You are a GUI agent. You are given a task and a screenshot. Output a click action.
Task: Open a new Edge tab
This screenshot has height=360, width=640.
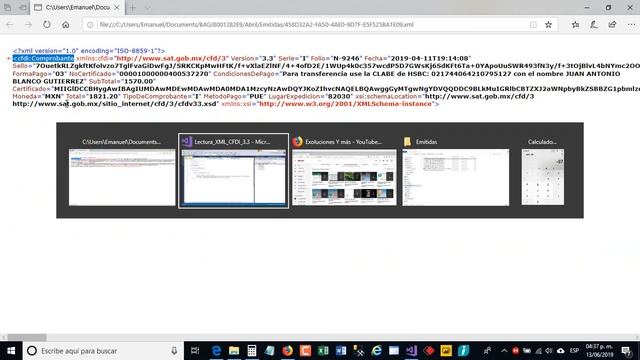click(x=132, y=8)
